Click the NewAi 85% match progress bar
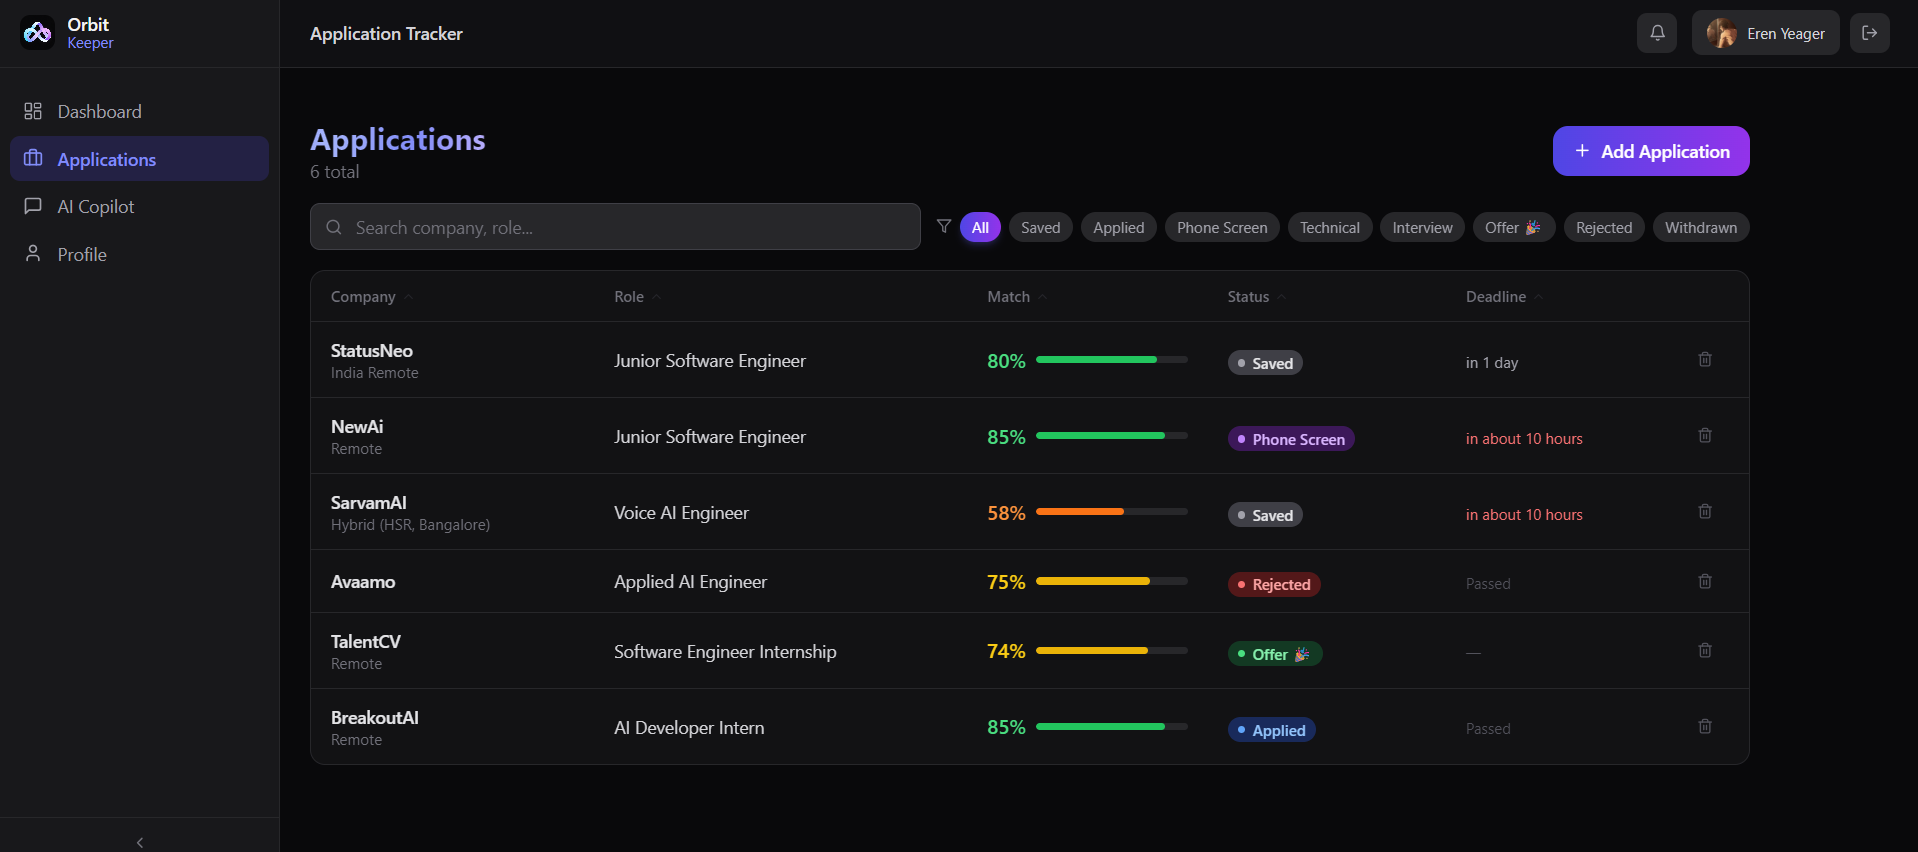The image size is (1918, 852). [x=1111, y=436]
